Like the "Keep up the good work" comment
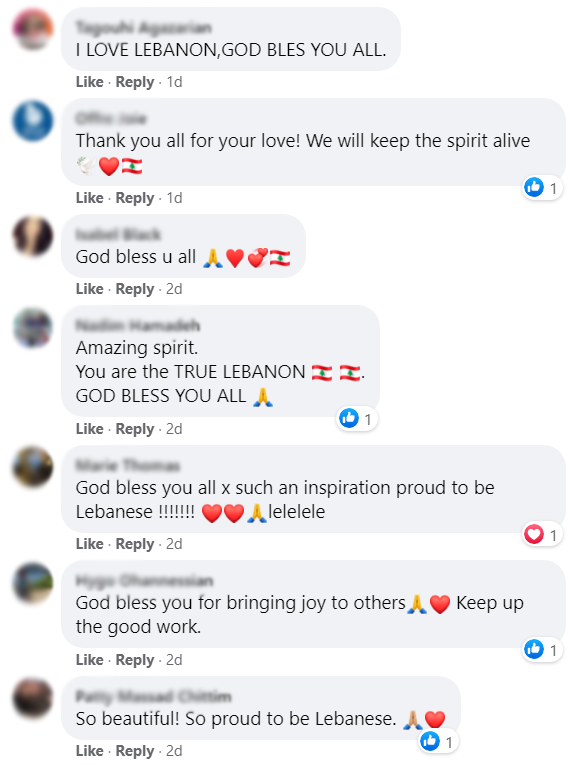The height and width of the screenshot is (765, 571). point(89,660)
